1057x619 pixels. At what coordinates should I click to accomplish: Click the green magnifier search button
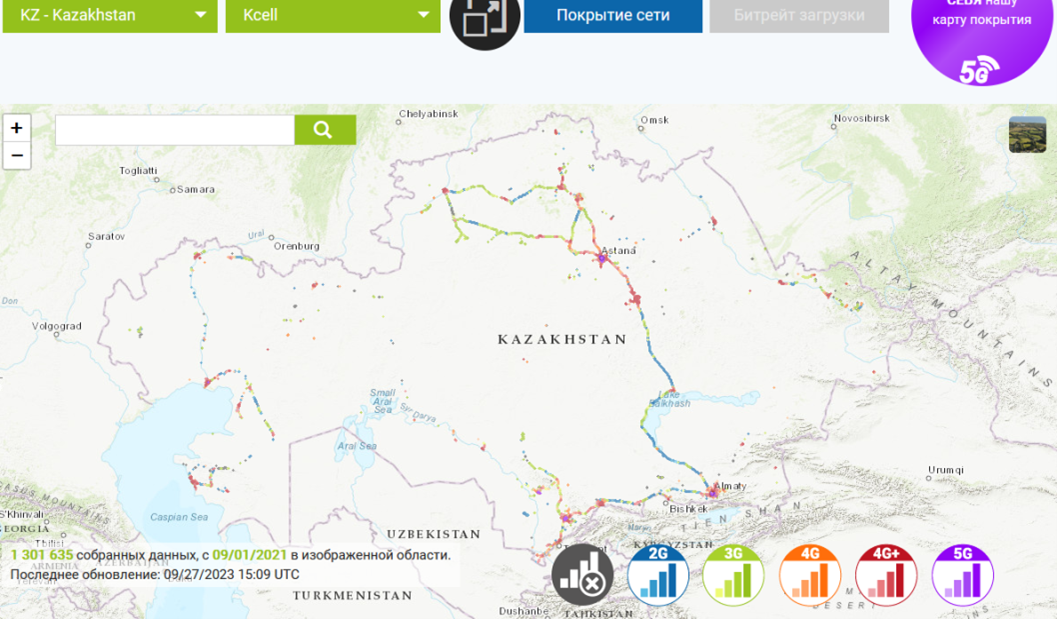[x=325, y=130]
